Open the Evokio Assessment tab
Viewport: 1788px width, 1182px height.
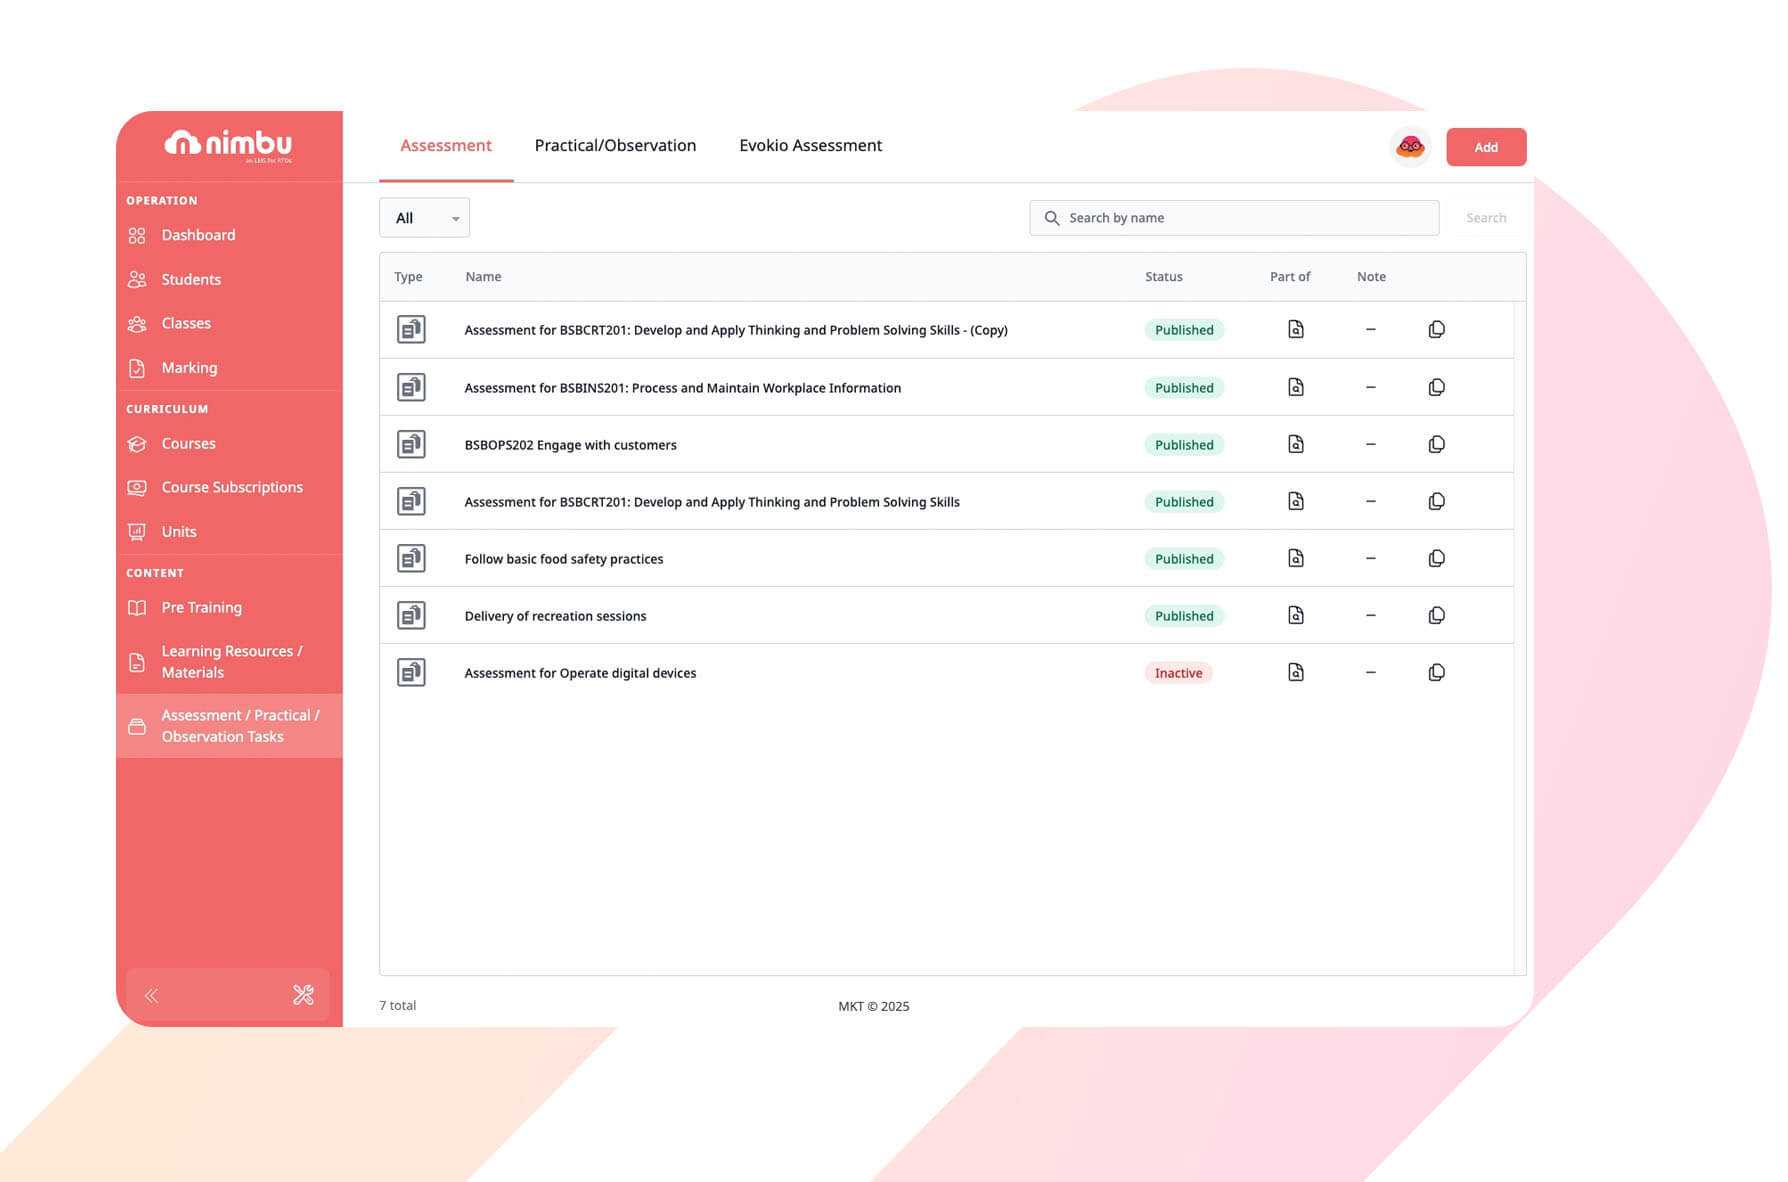[810, 145]
